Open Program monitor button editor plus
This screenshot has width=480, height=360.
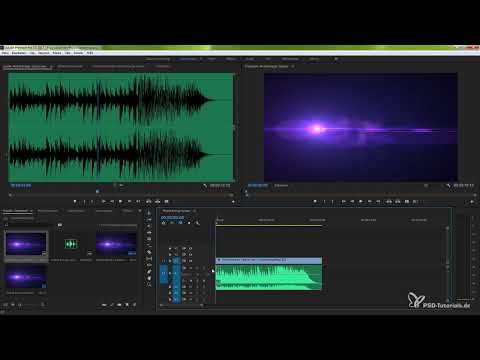pyautogui.click(x=472, y=202)
